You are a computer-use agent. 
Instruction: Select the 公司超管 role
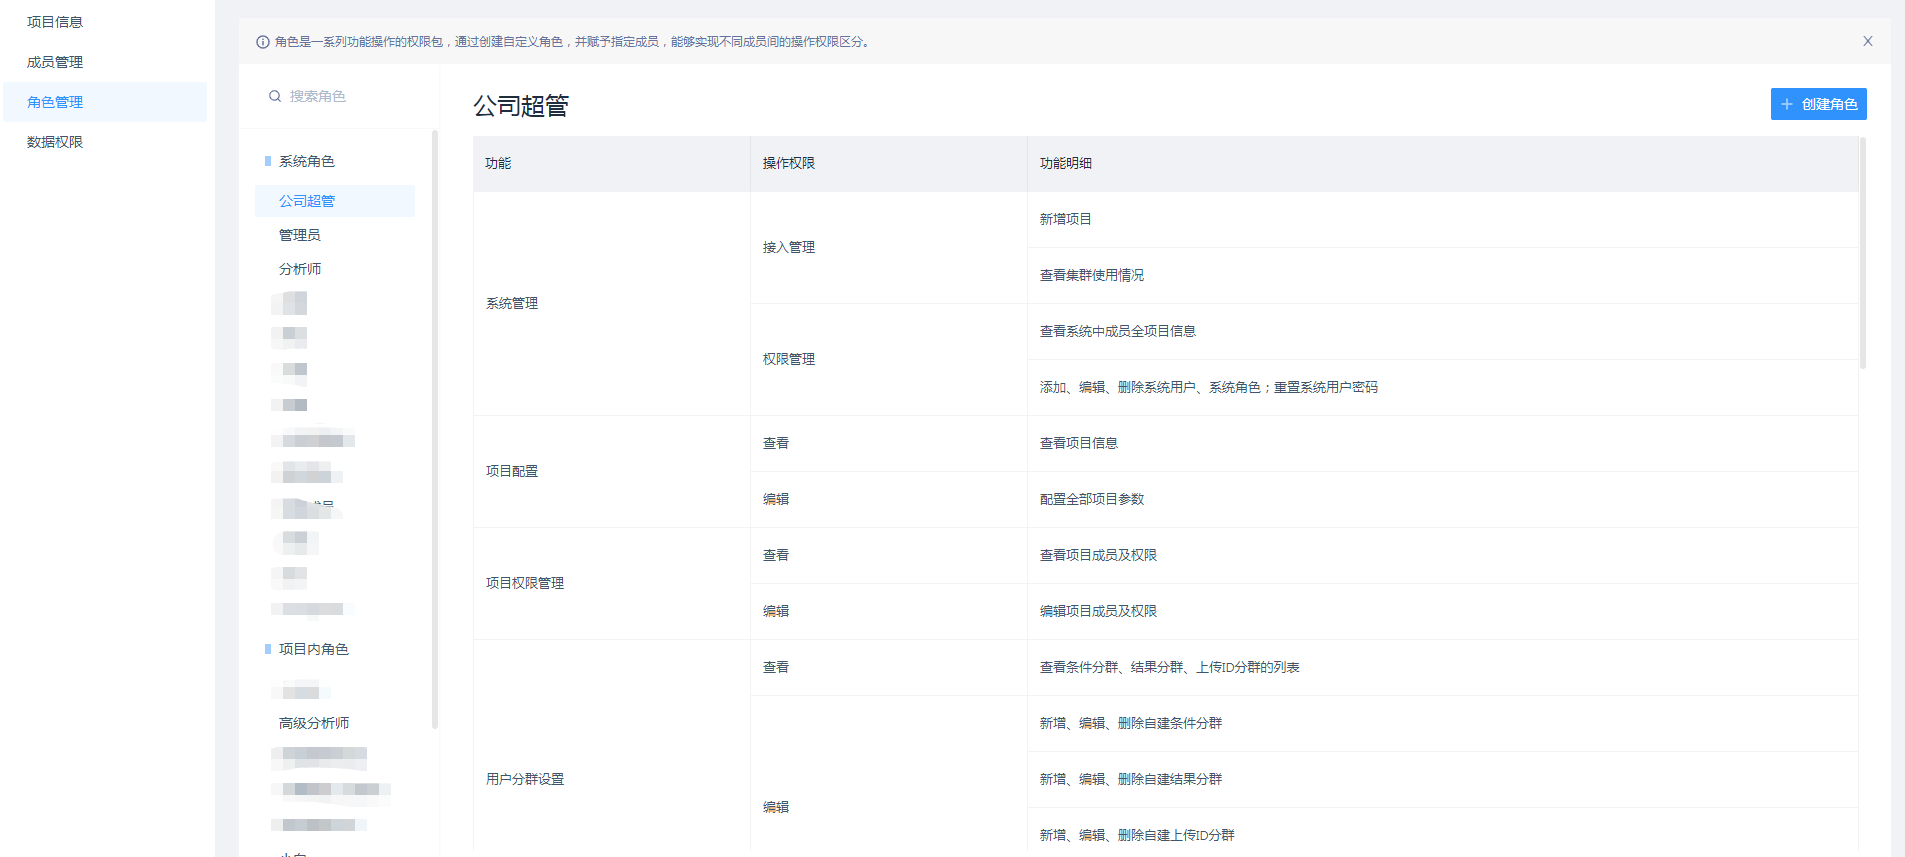click(307, 201)
